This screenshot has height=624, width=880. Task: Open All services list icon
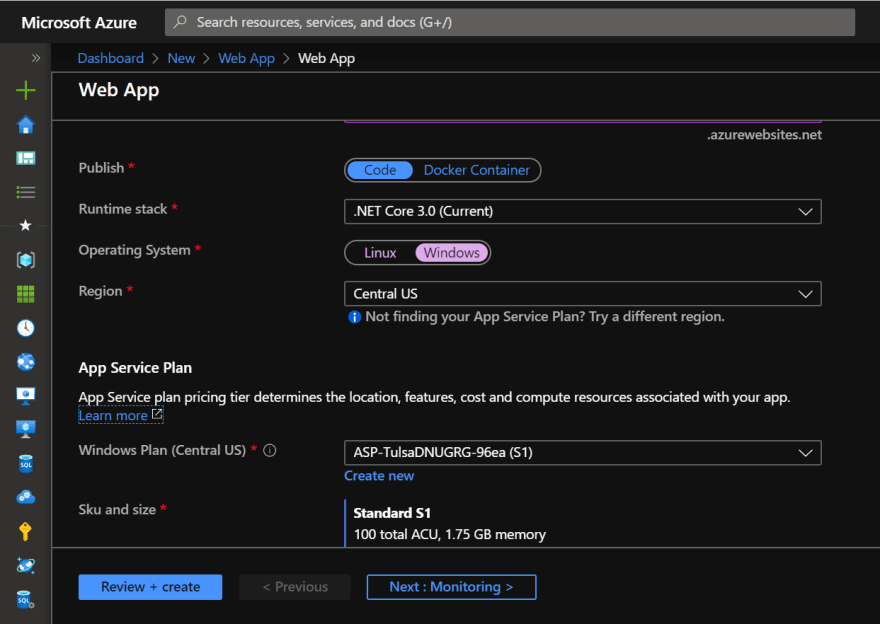click(x=26, y=192)
